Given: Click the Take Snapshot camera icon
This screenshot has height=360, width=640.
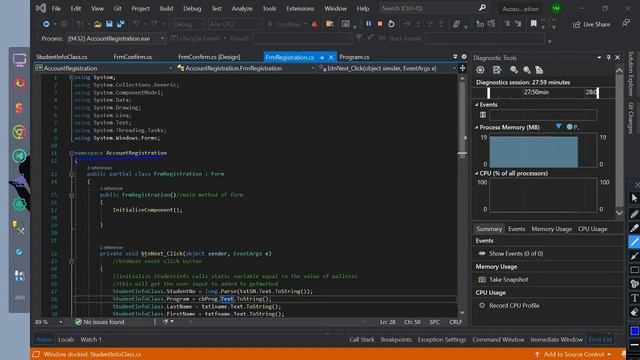Looking at the screenshot, I should (482, 280).
